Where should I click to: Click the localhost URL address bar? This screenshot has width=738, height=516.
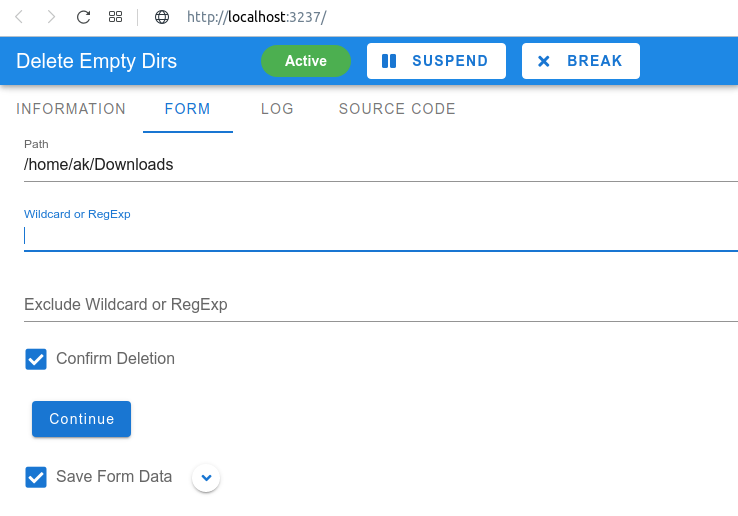click(257, 17)
